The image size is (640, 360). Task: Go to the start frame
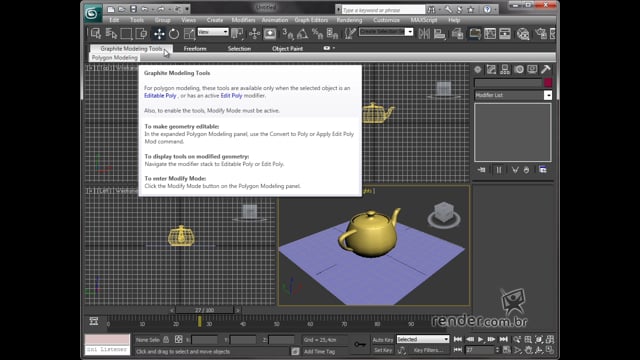(x=458, y=340)
